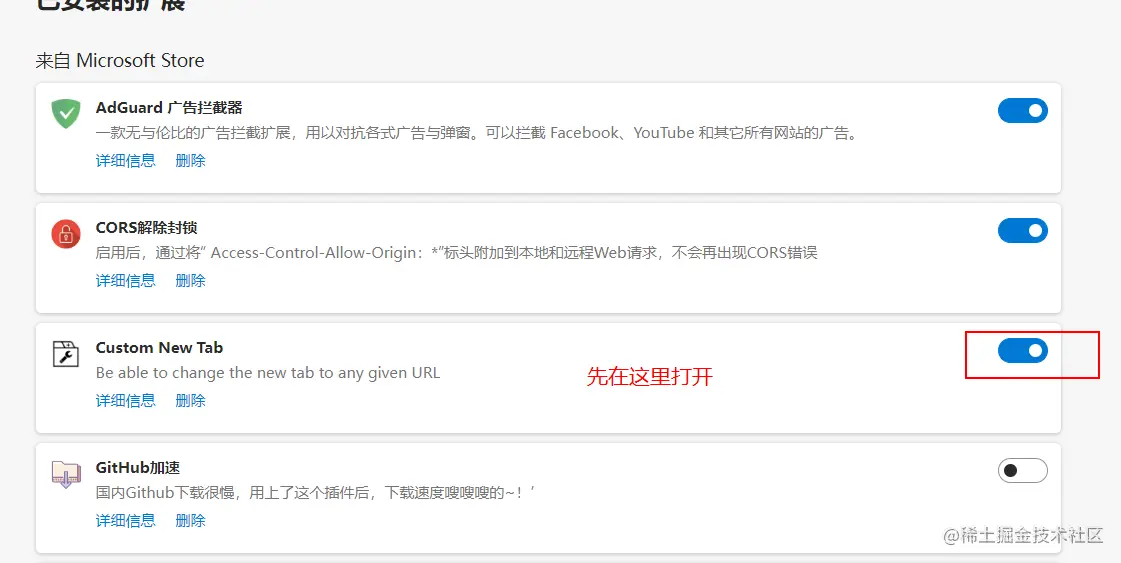Image resolution: width=1121 pixels, height=563 pixels.
Task: Click the CORS red lock icon
Action: pos(66,234)
